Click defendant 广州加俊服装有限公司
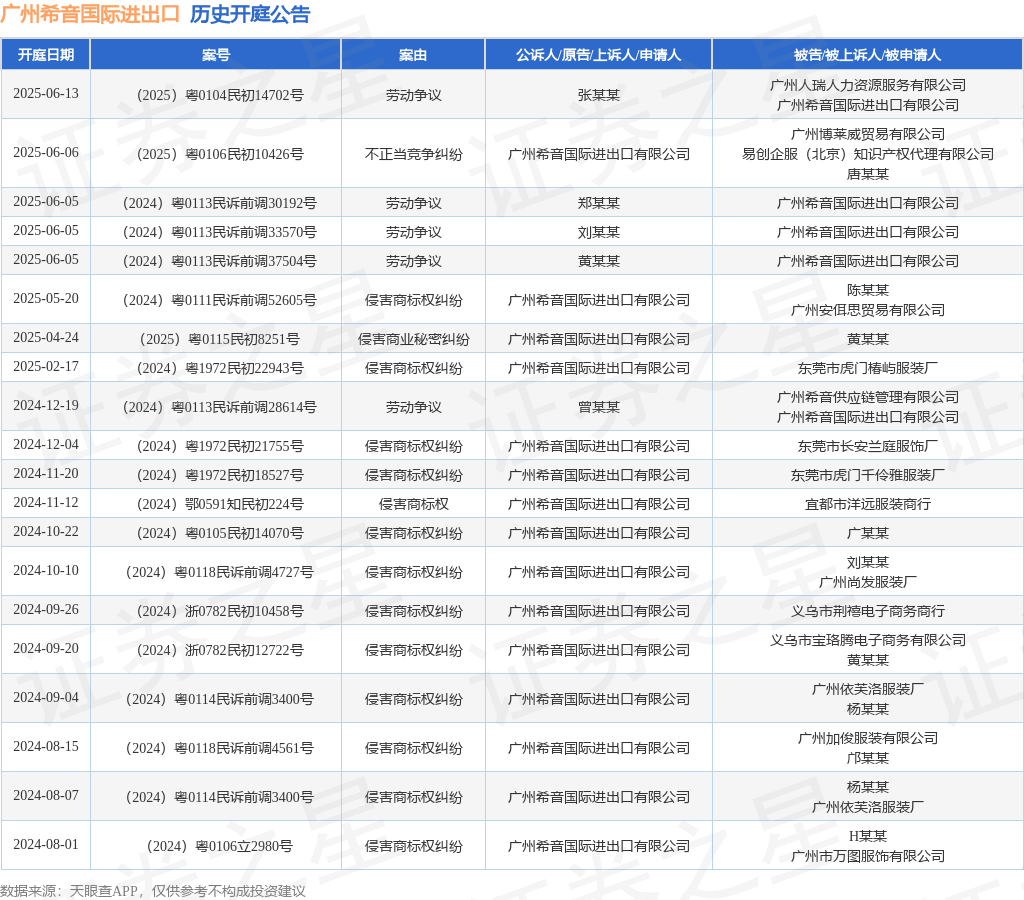Image resolution: width=1024 pixels, height=900 pixels. coord(868,738)
